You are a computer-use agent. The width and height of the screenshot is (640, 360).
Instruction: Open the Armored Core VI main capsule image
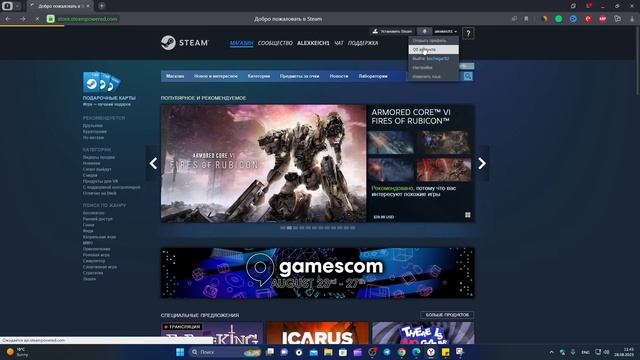[x=264, y=163]
